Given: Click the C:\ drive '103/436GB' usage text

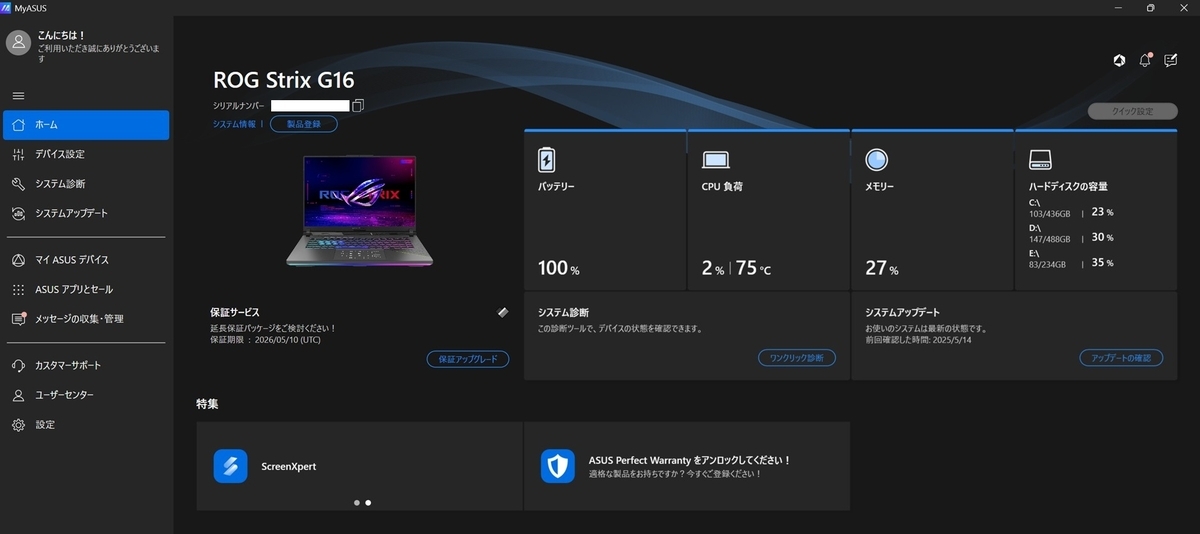Looking at the screenshot, I should [1049, 213].
